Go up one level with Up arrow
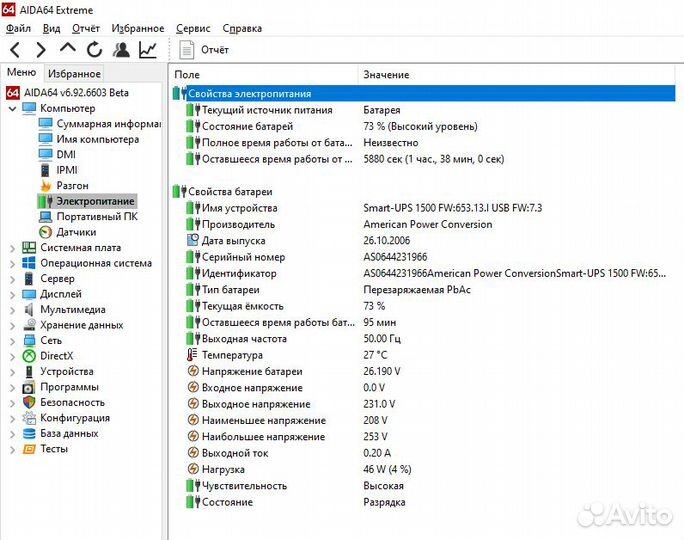Screen dimensions: 684x540 (x=68, y=48)
